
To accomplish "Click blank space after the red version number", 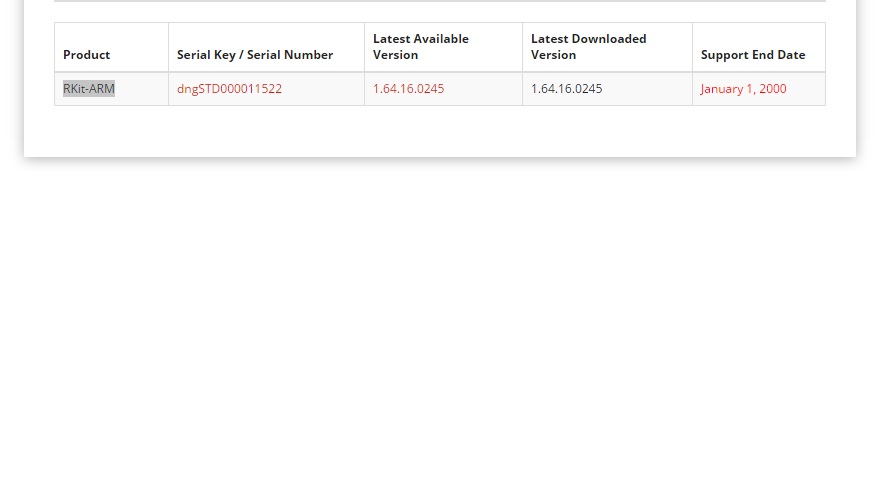I will (485, 89).
